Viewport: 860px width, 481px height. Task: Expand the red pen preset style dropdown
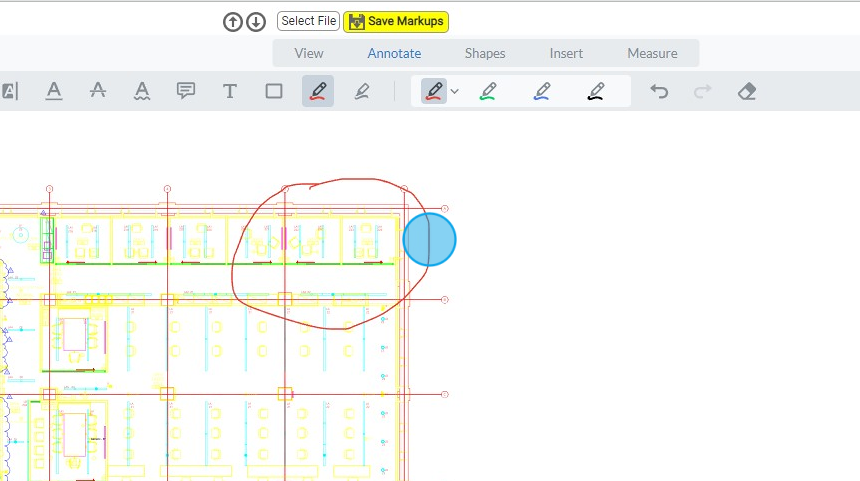[x=455, y=92]
